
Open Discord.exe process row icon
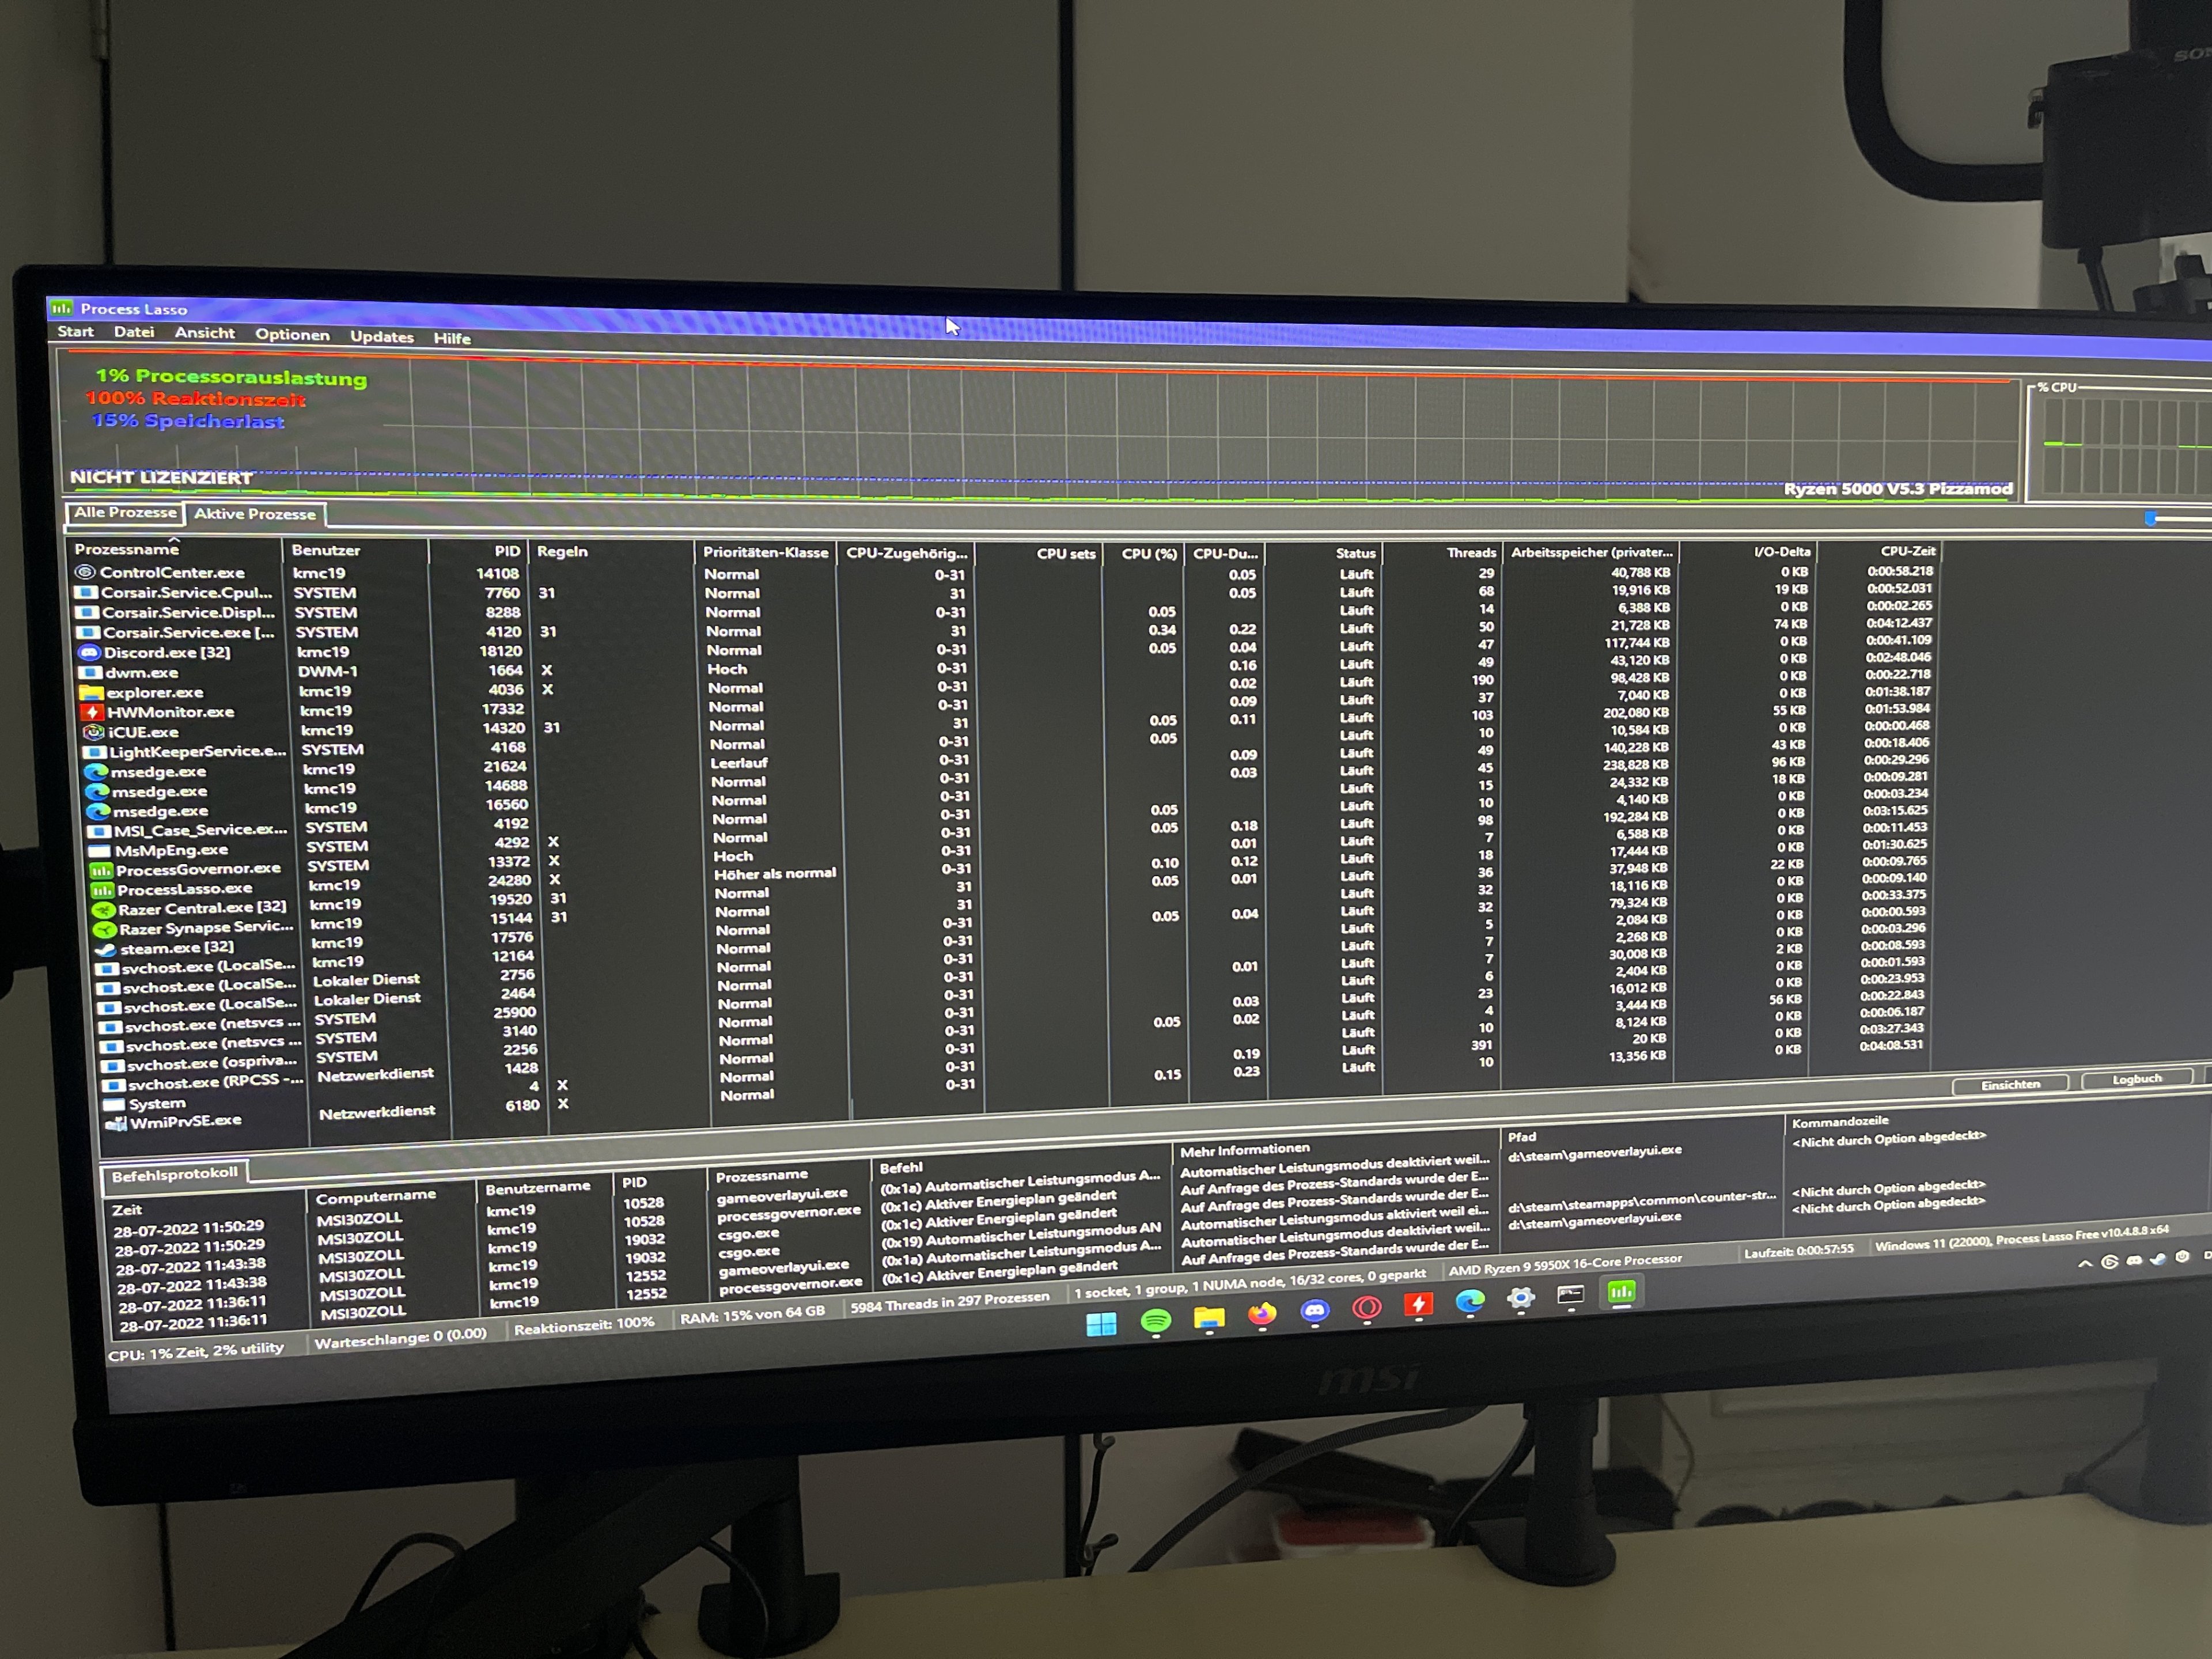[x=90, y=652]
